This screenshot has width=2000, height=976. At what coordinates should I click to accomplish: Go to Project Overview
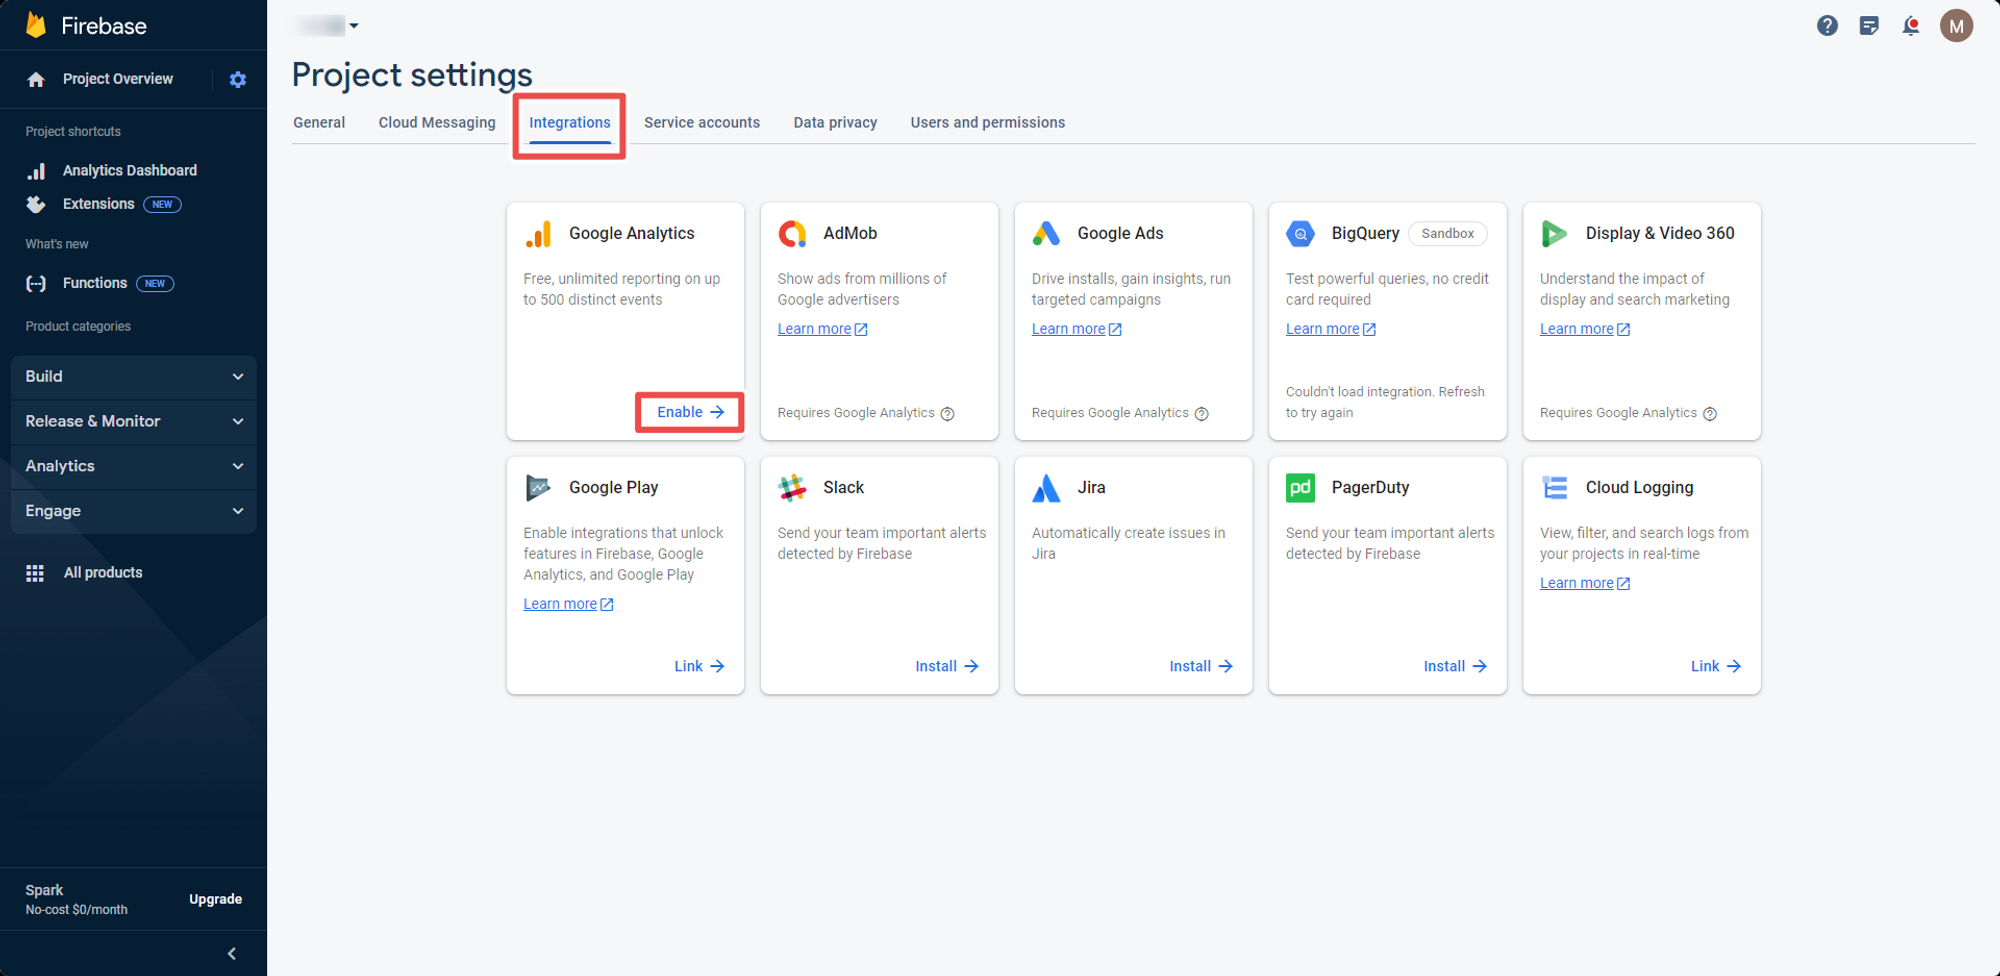pyautogui.click(x=118, y=79)
